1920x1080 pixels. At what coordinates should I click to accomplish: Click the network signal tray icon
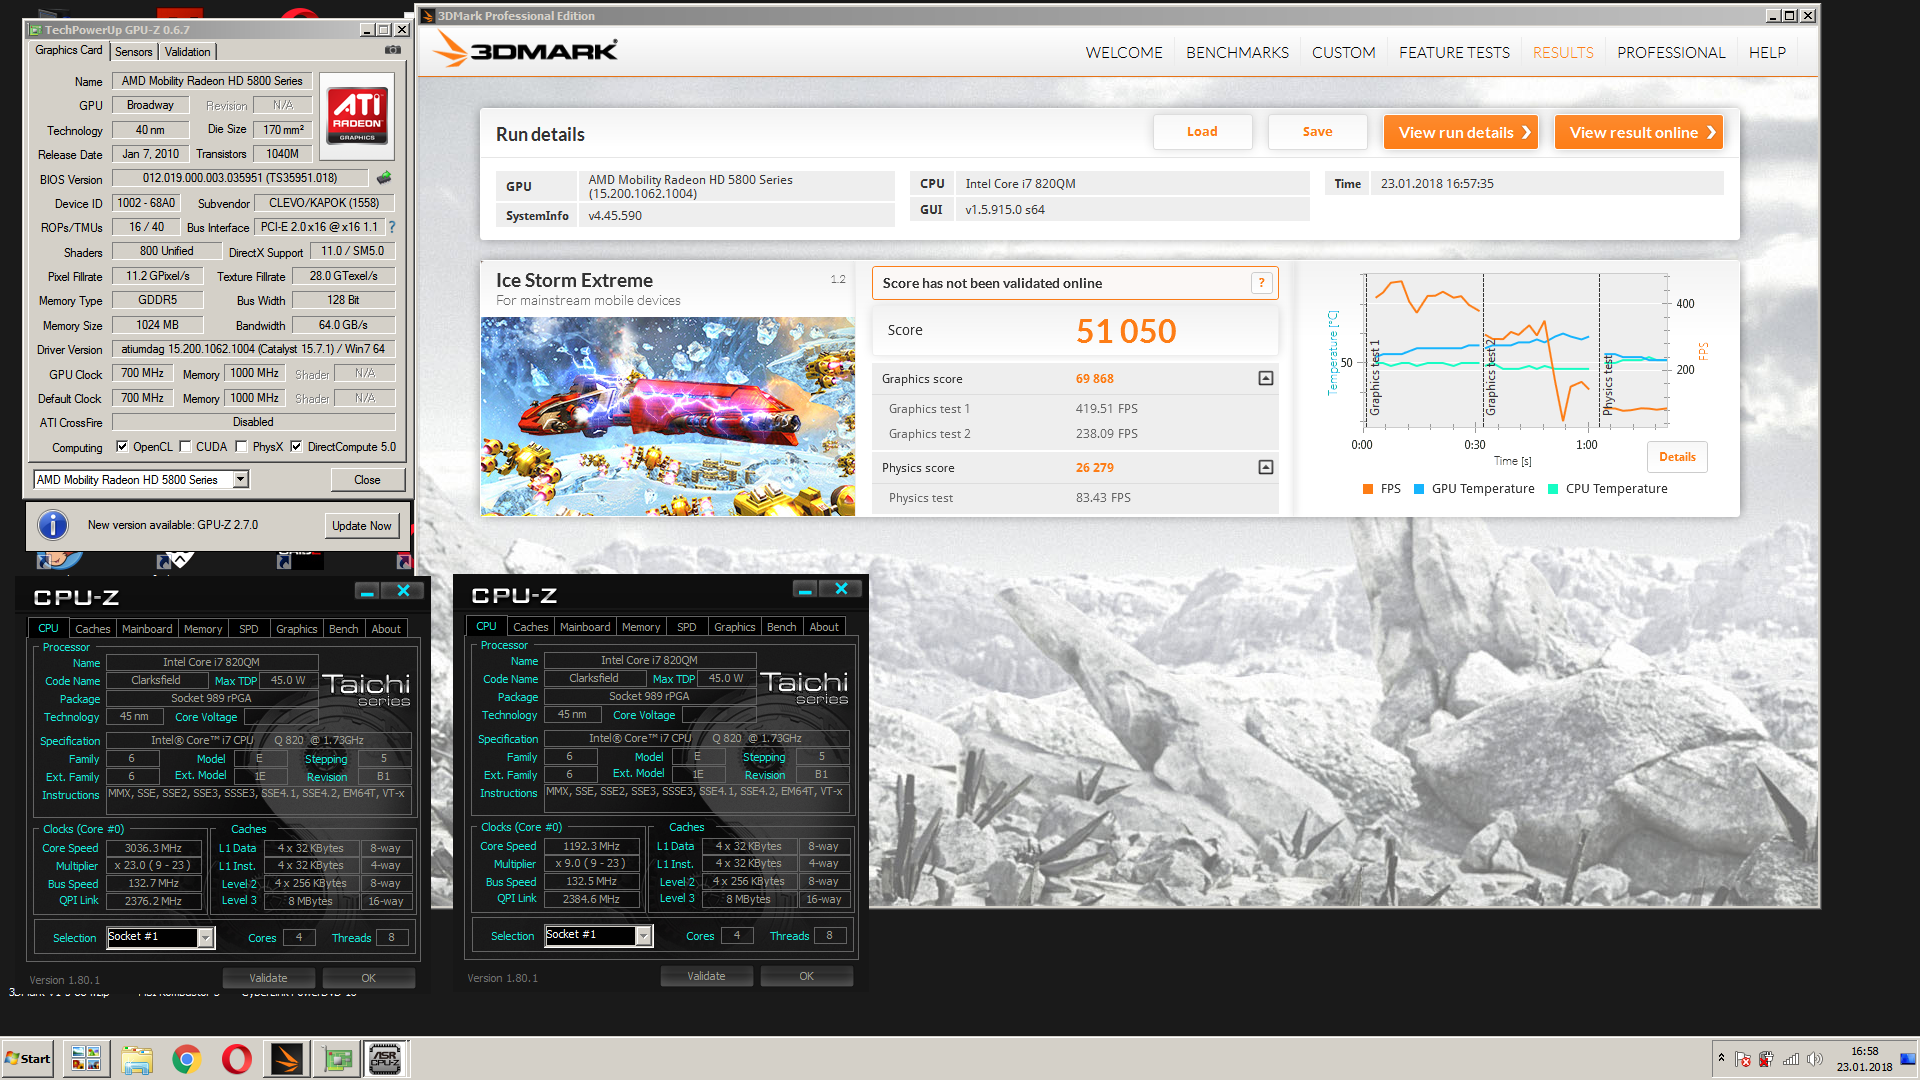(1791, 1059)
